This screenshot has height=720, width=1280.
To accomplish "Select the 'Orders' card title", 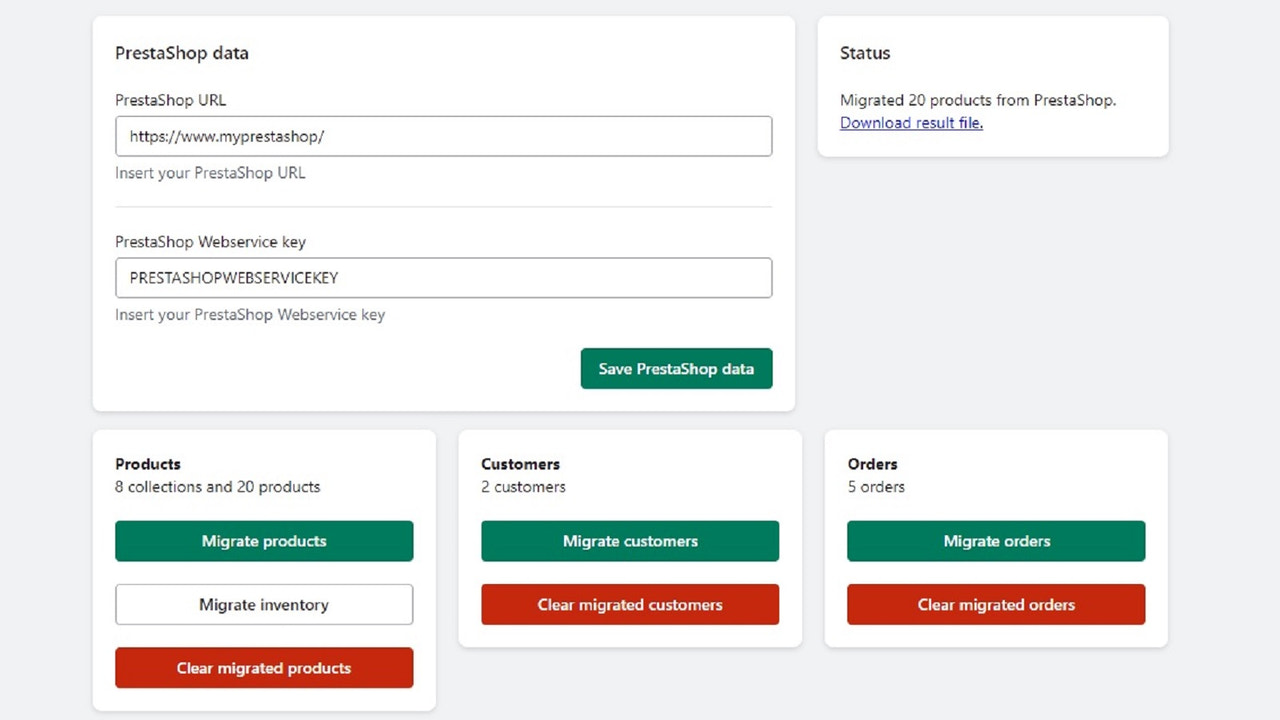I will point(872,464).
